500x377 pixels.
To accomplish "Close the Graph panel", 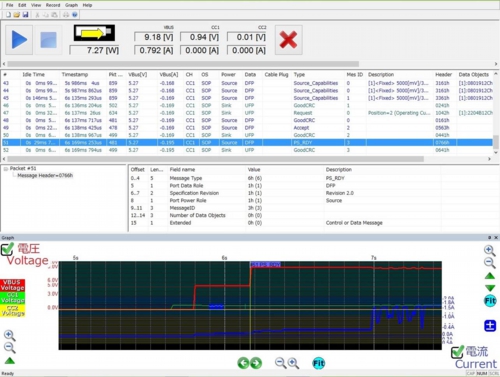I will coord(496,238).
